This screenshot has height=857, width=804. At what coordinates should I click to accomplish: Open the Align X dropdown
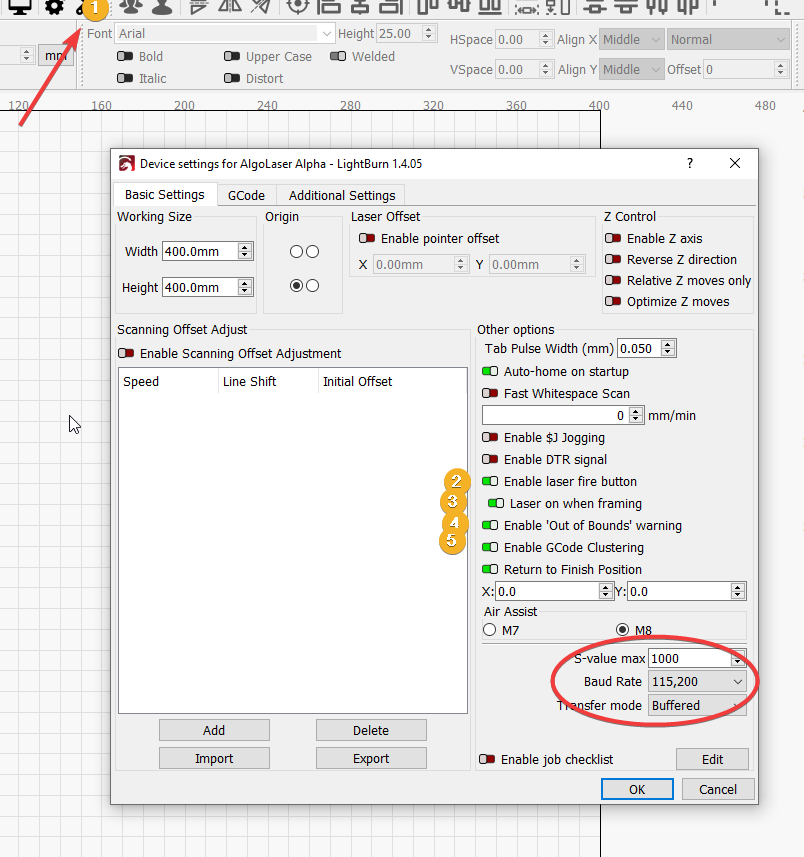(632, 39)
